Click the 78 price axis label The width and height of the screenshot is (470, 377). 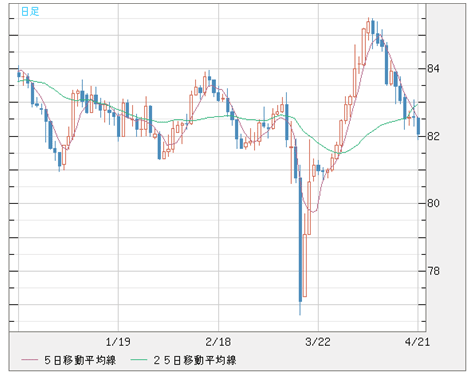(x=433, y=271)
